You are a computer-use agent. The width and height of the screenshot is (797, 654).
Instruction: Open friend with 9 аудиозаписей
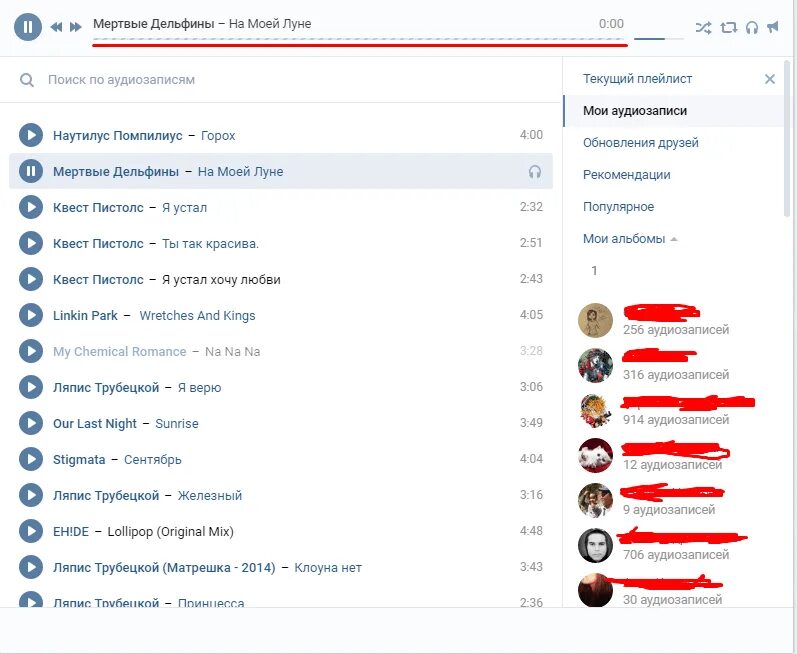pos(595,501)
